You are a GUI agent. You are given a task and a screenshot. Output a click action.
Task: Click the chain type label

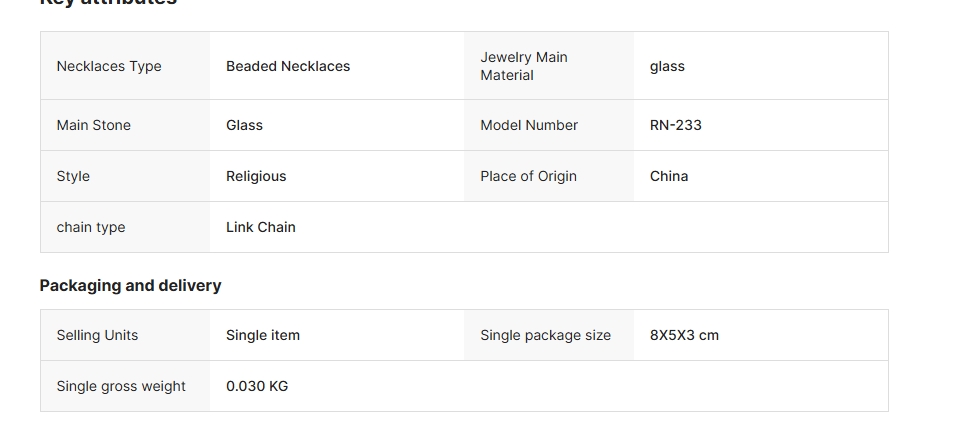pos(91,227)
